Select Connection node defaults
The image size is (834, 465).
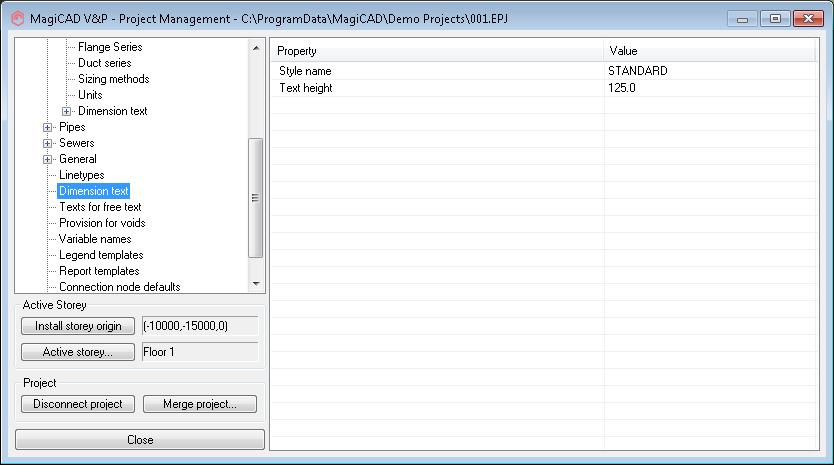tap(120, 287)
